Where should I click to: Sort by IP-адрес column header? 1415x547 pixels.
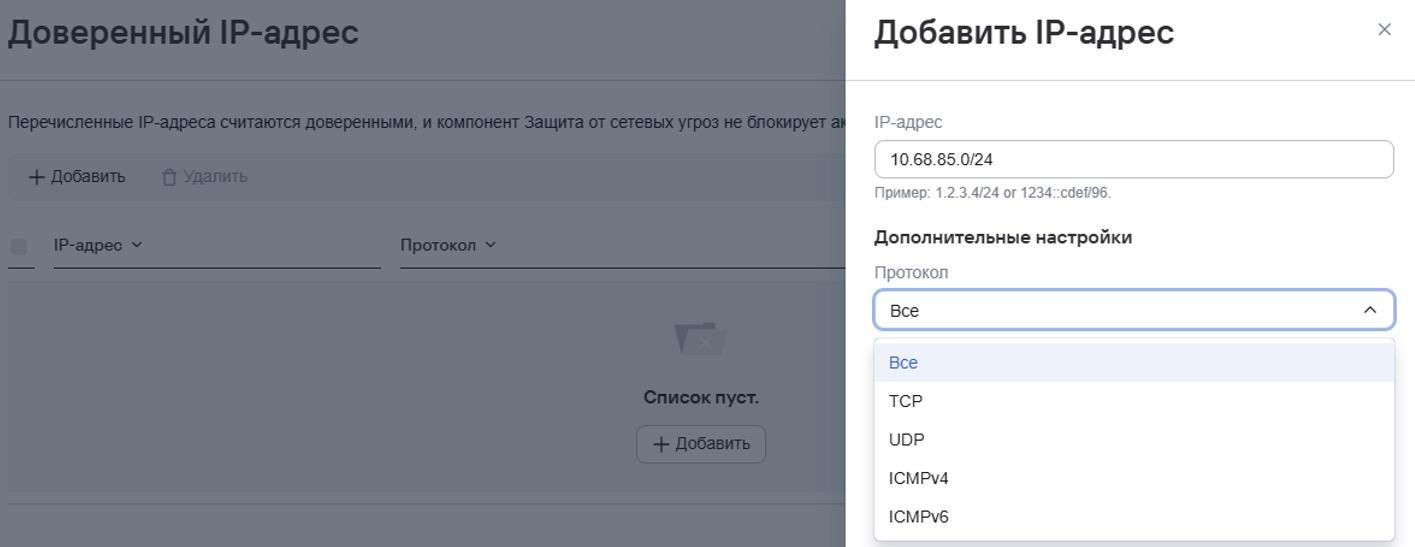click(x=98, y=246)
